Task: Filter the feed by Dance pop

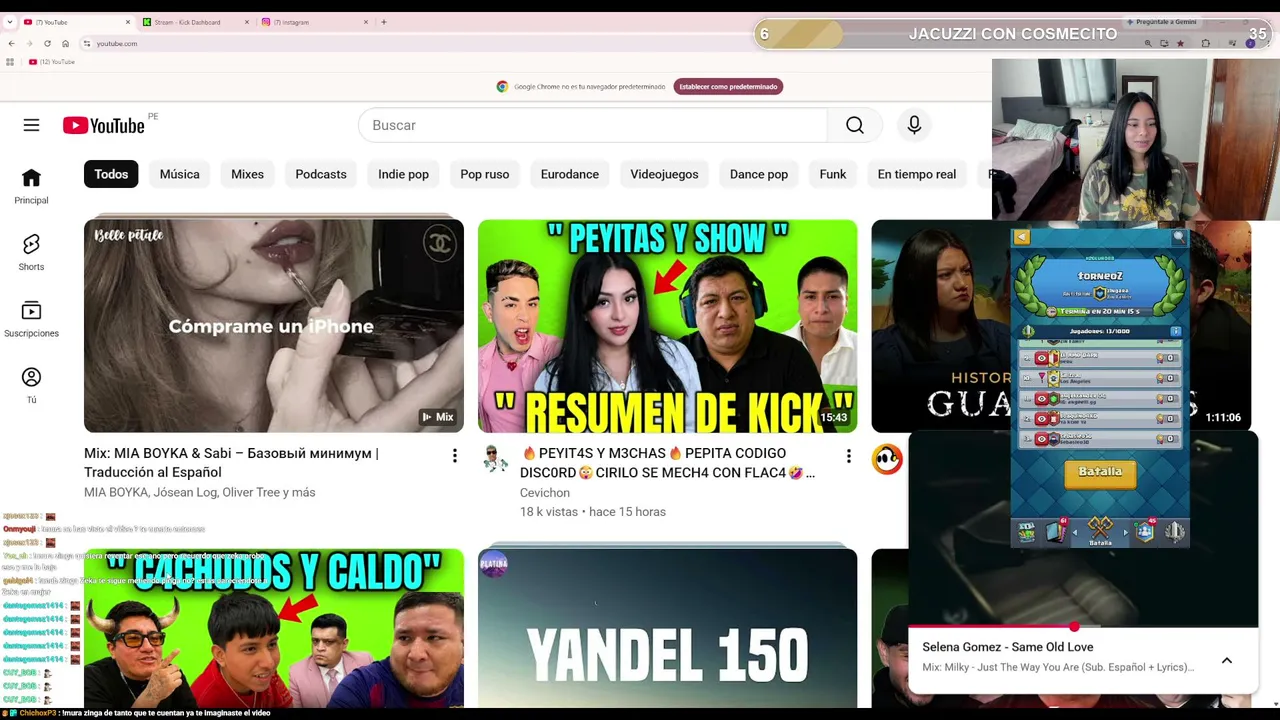Action: 759,174
